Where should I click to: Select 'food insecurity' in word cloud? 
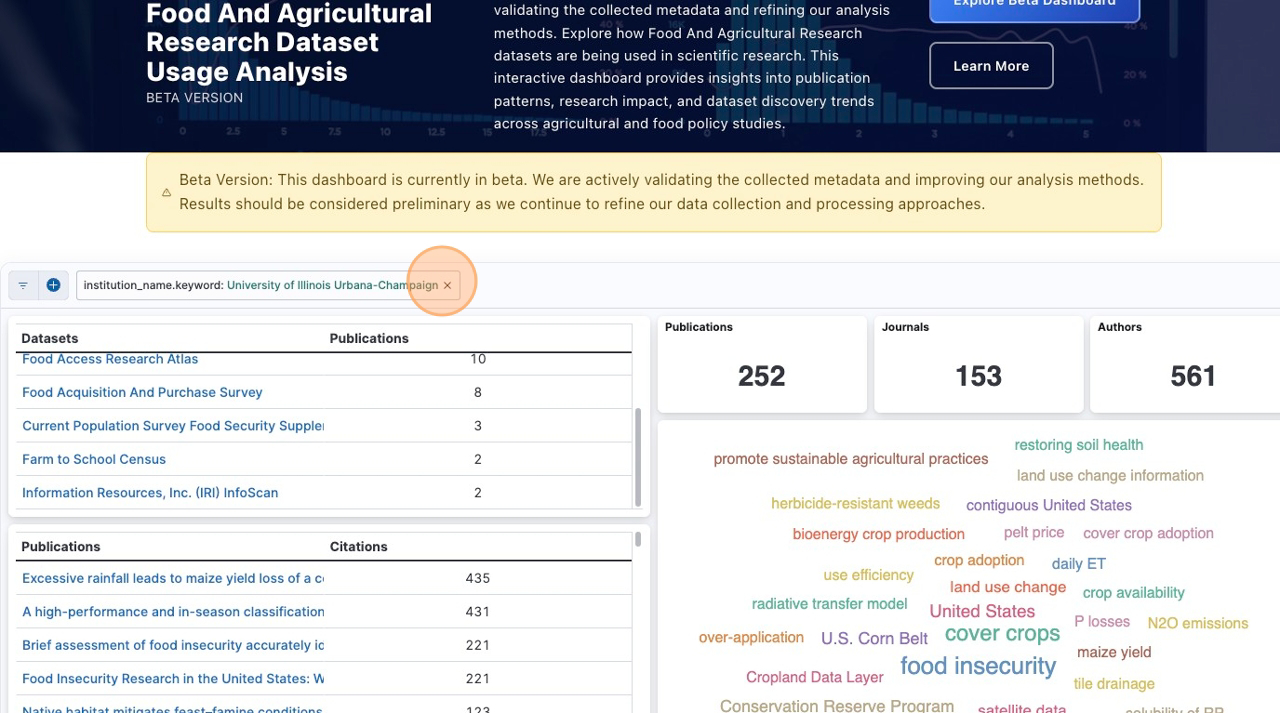click(978, 666)
